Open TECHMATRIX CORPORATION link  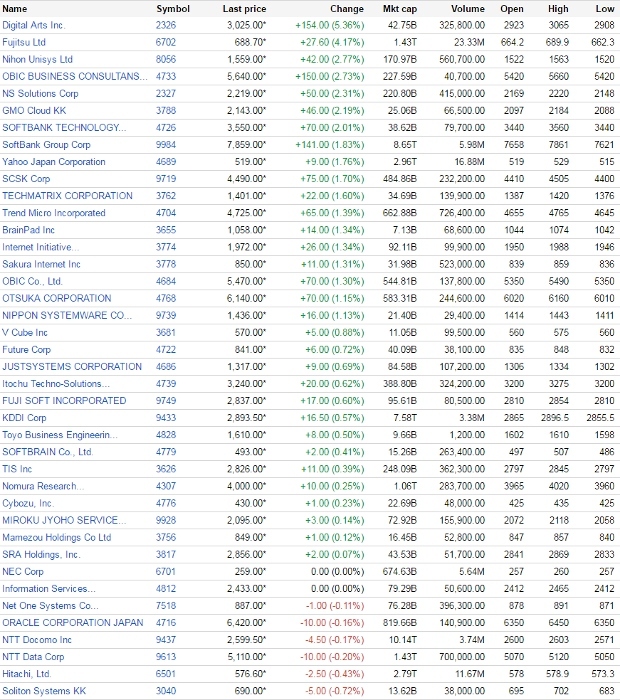[x=67, y=196]
